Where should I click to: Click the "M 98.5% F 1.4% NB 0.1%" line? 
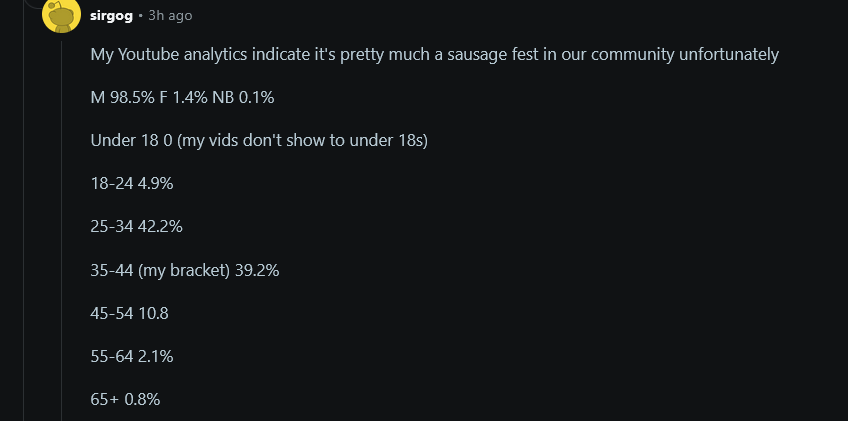182,97
